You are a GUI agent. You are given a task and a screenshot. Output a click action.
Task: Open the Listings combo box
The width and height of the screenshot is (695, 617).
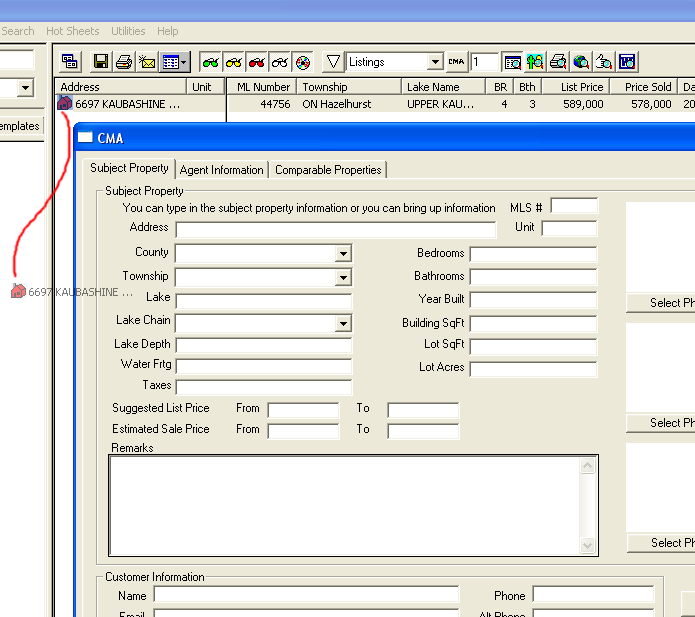tap(394, 62)
